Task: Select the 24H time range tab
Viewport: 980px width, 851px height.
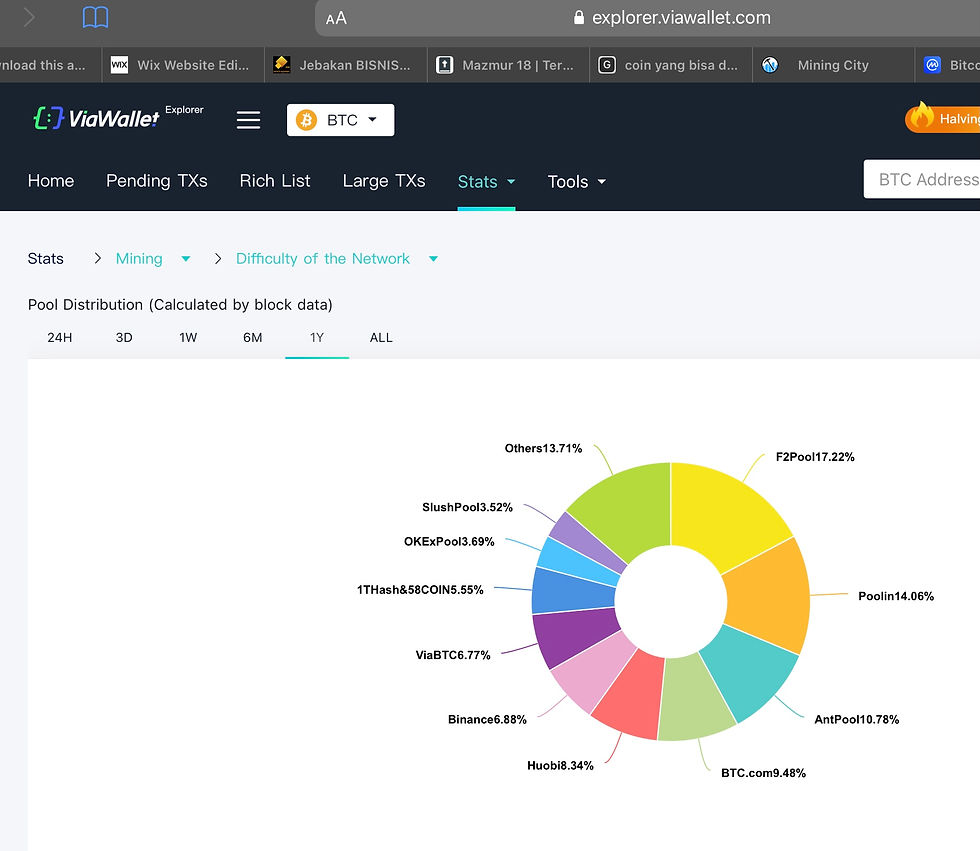Action: [x=60, y=338]
